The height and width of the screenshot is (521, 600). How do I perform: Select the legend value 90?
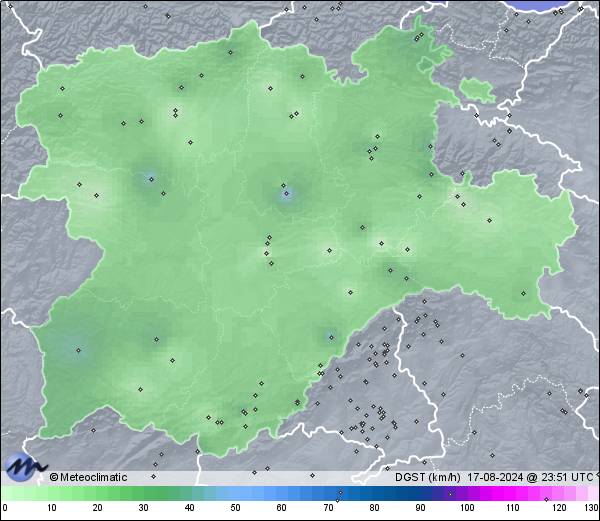pos(420,508)
